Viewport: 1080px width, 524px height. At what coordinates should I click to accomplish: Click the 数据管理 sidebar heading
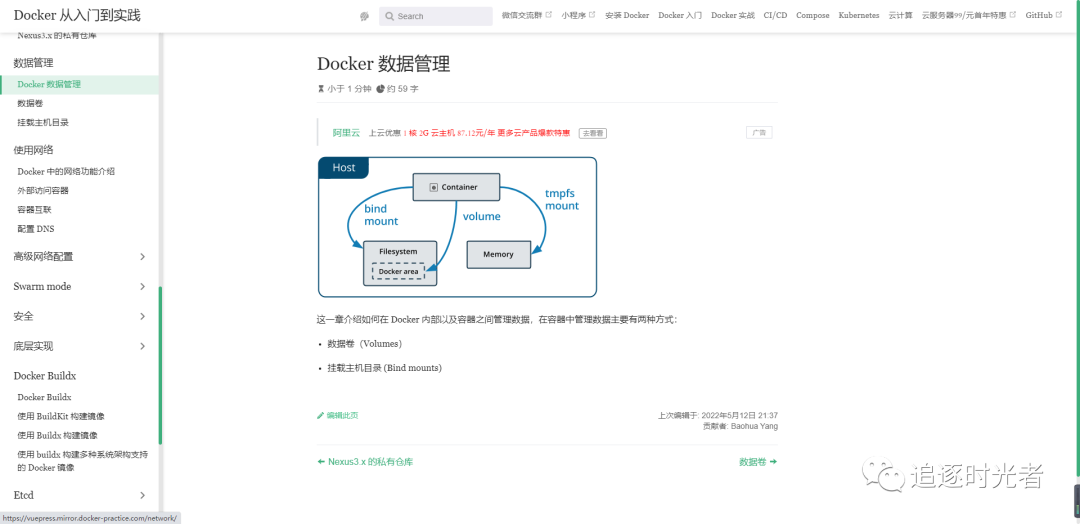(x=33, y=63)
